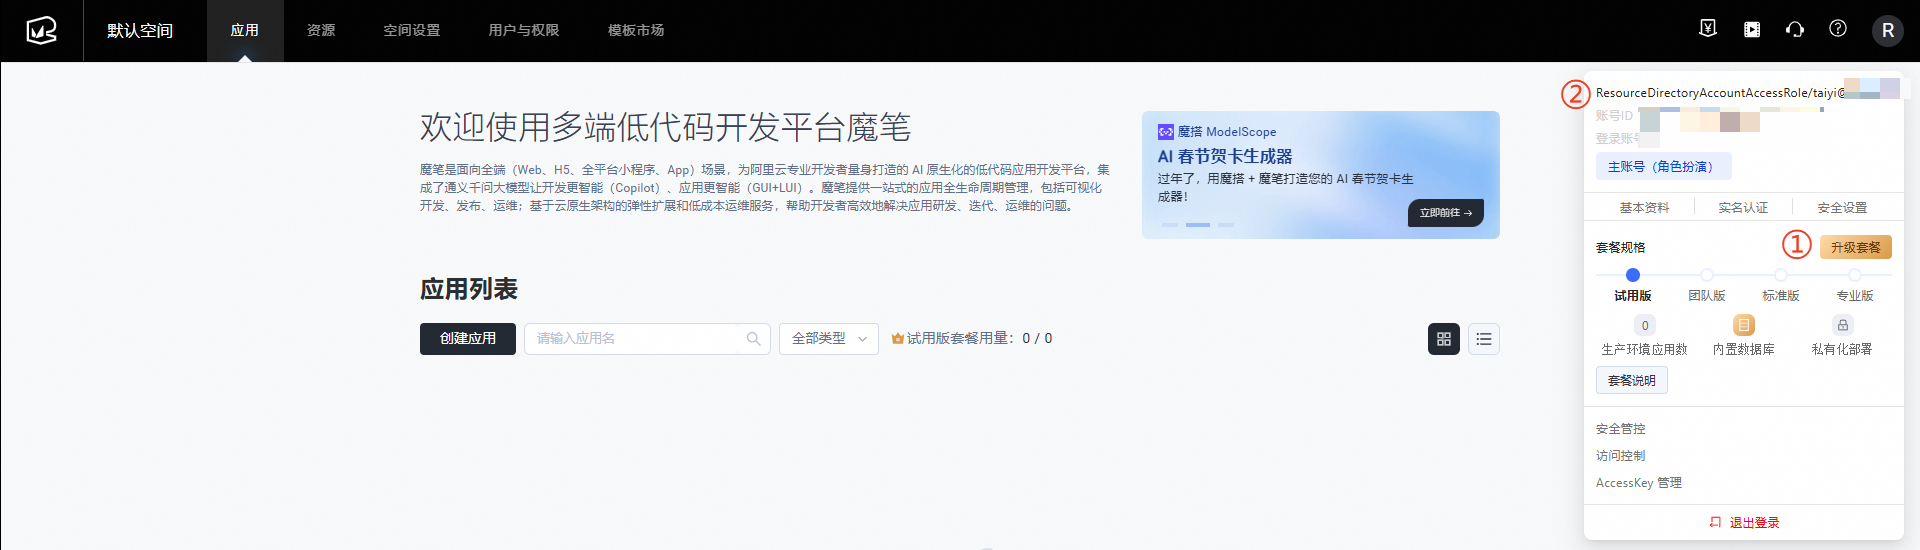Focus the 请输入应用名 search field
The height and width of the screenshot is (550, 1920).
click(647, 339)
